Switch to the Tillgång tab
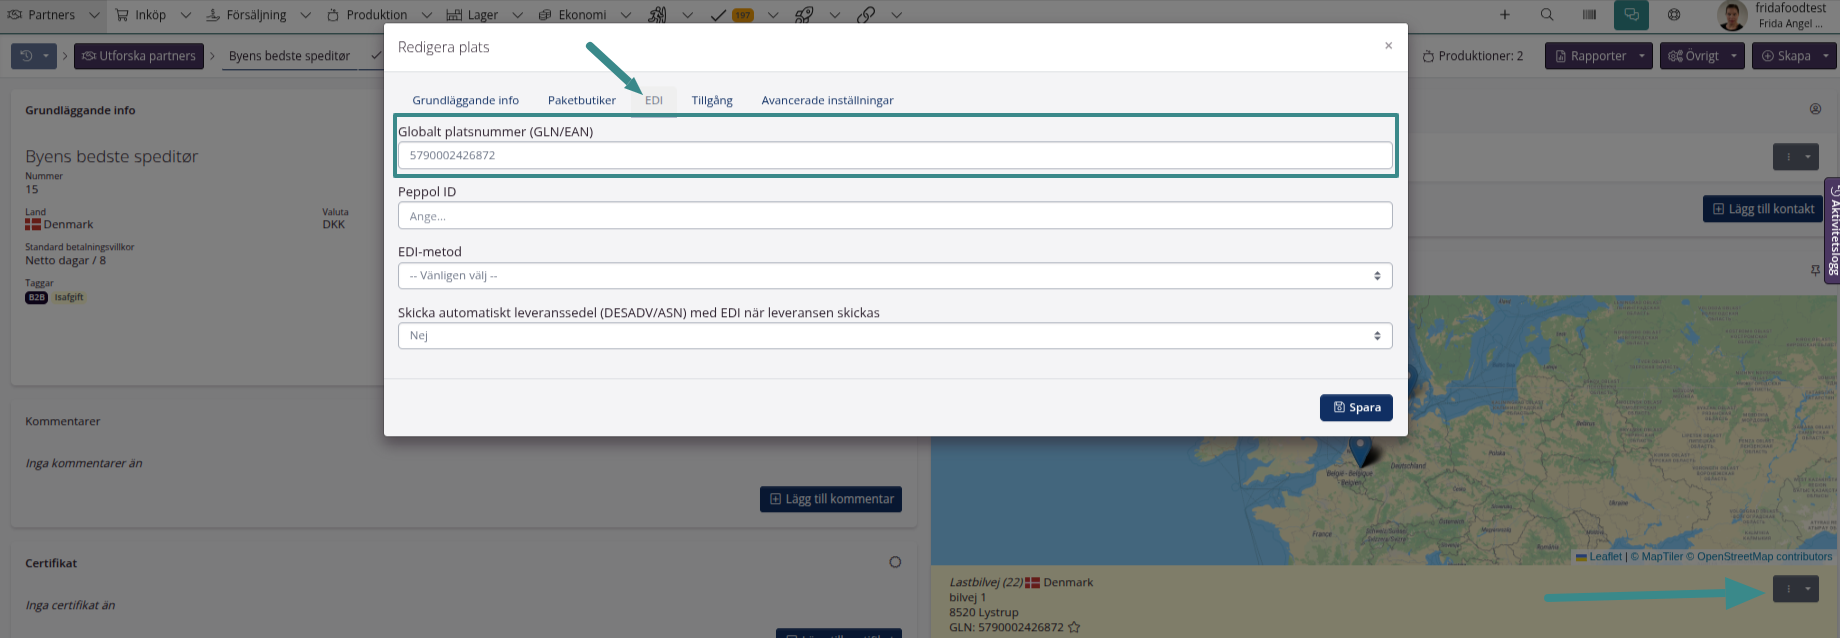The height and width of the screenshot is (638, 1840). coord(712,100)
